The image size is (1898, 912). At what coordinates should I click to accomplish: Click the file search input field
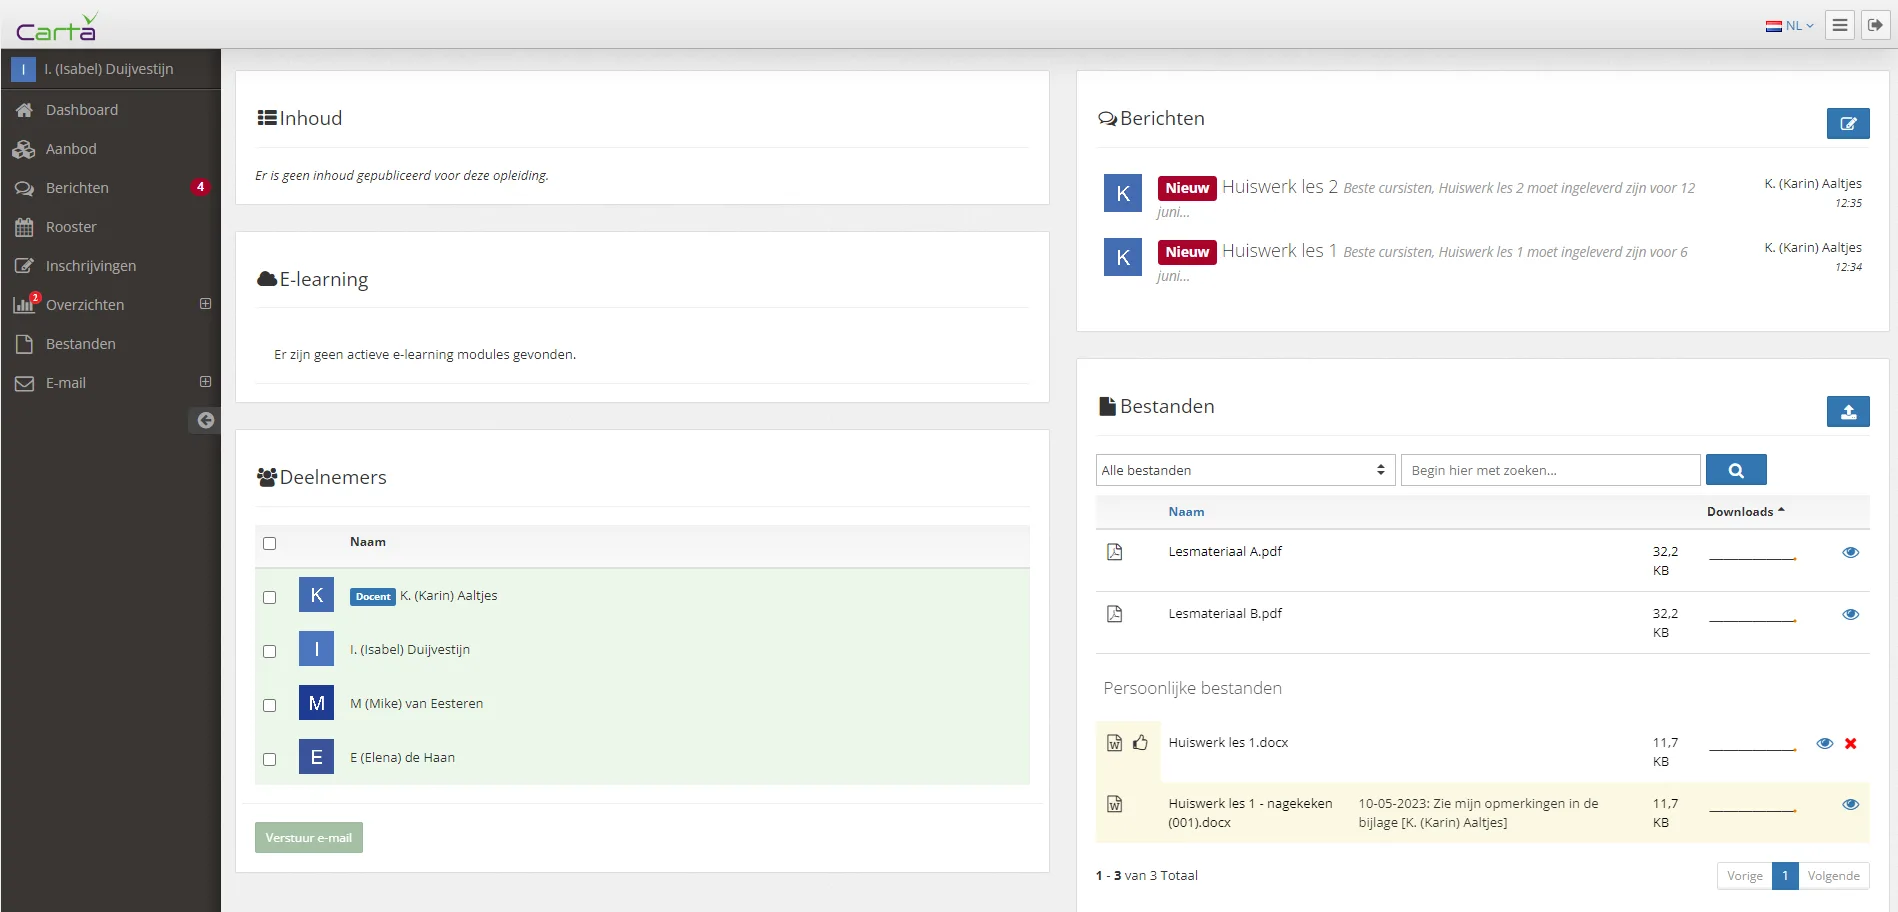click(1550, 470)
